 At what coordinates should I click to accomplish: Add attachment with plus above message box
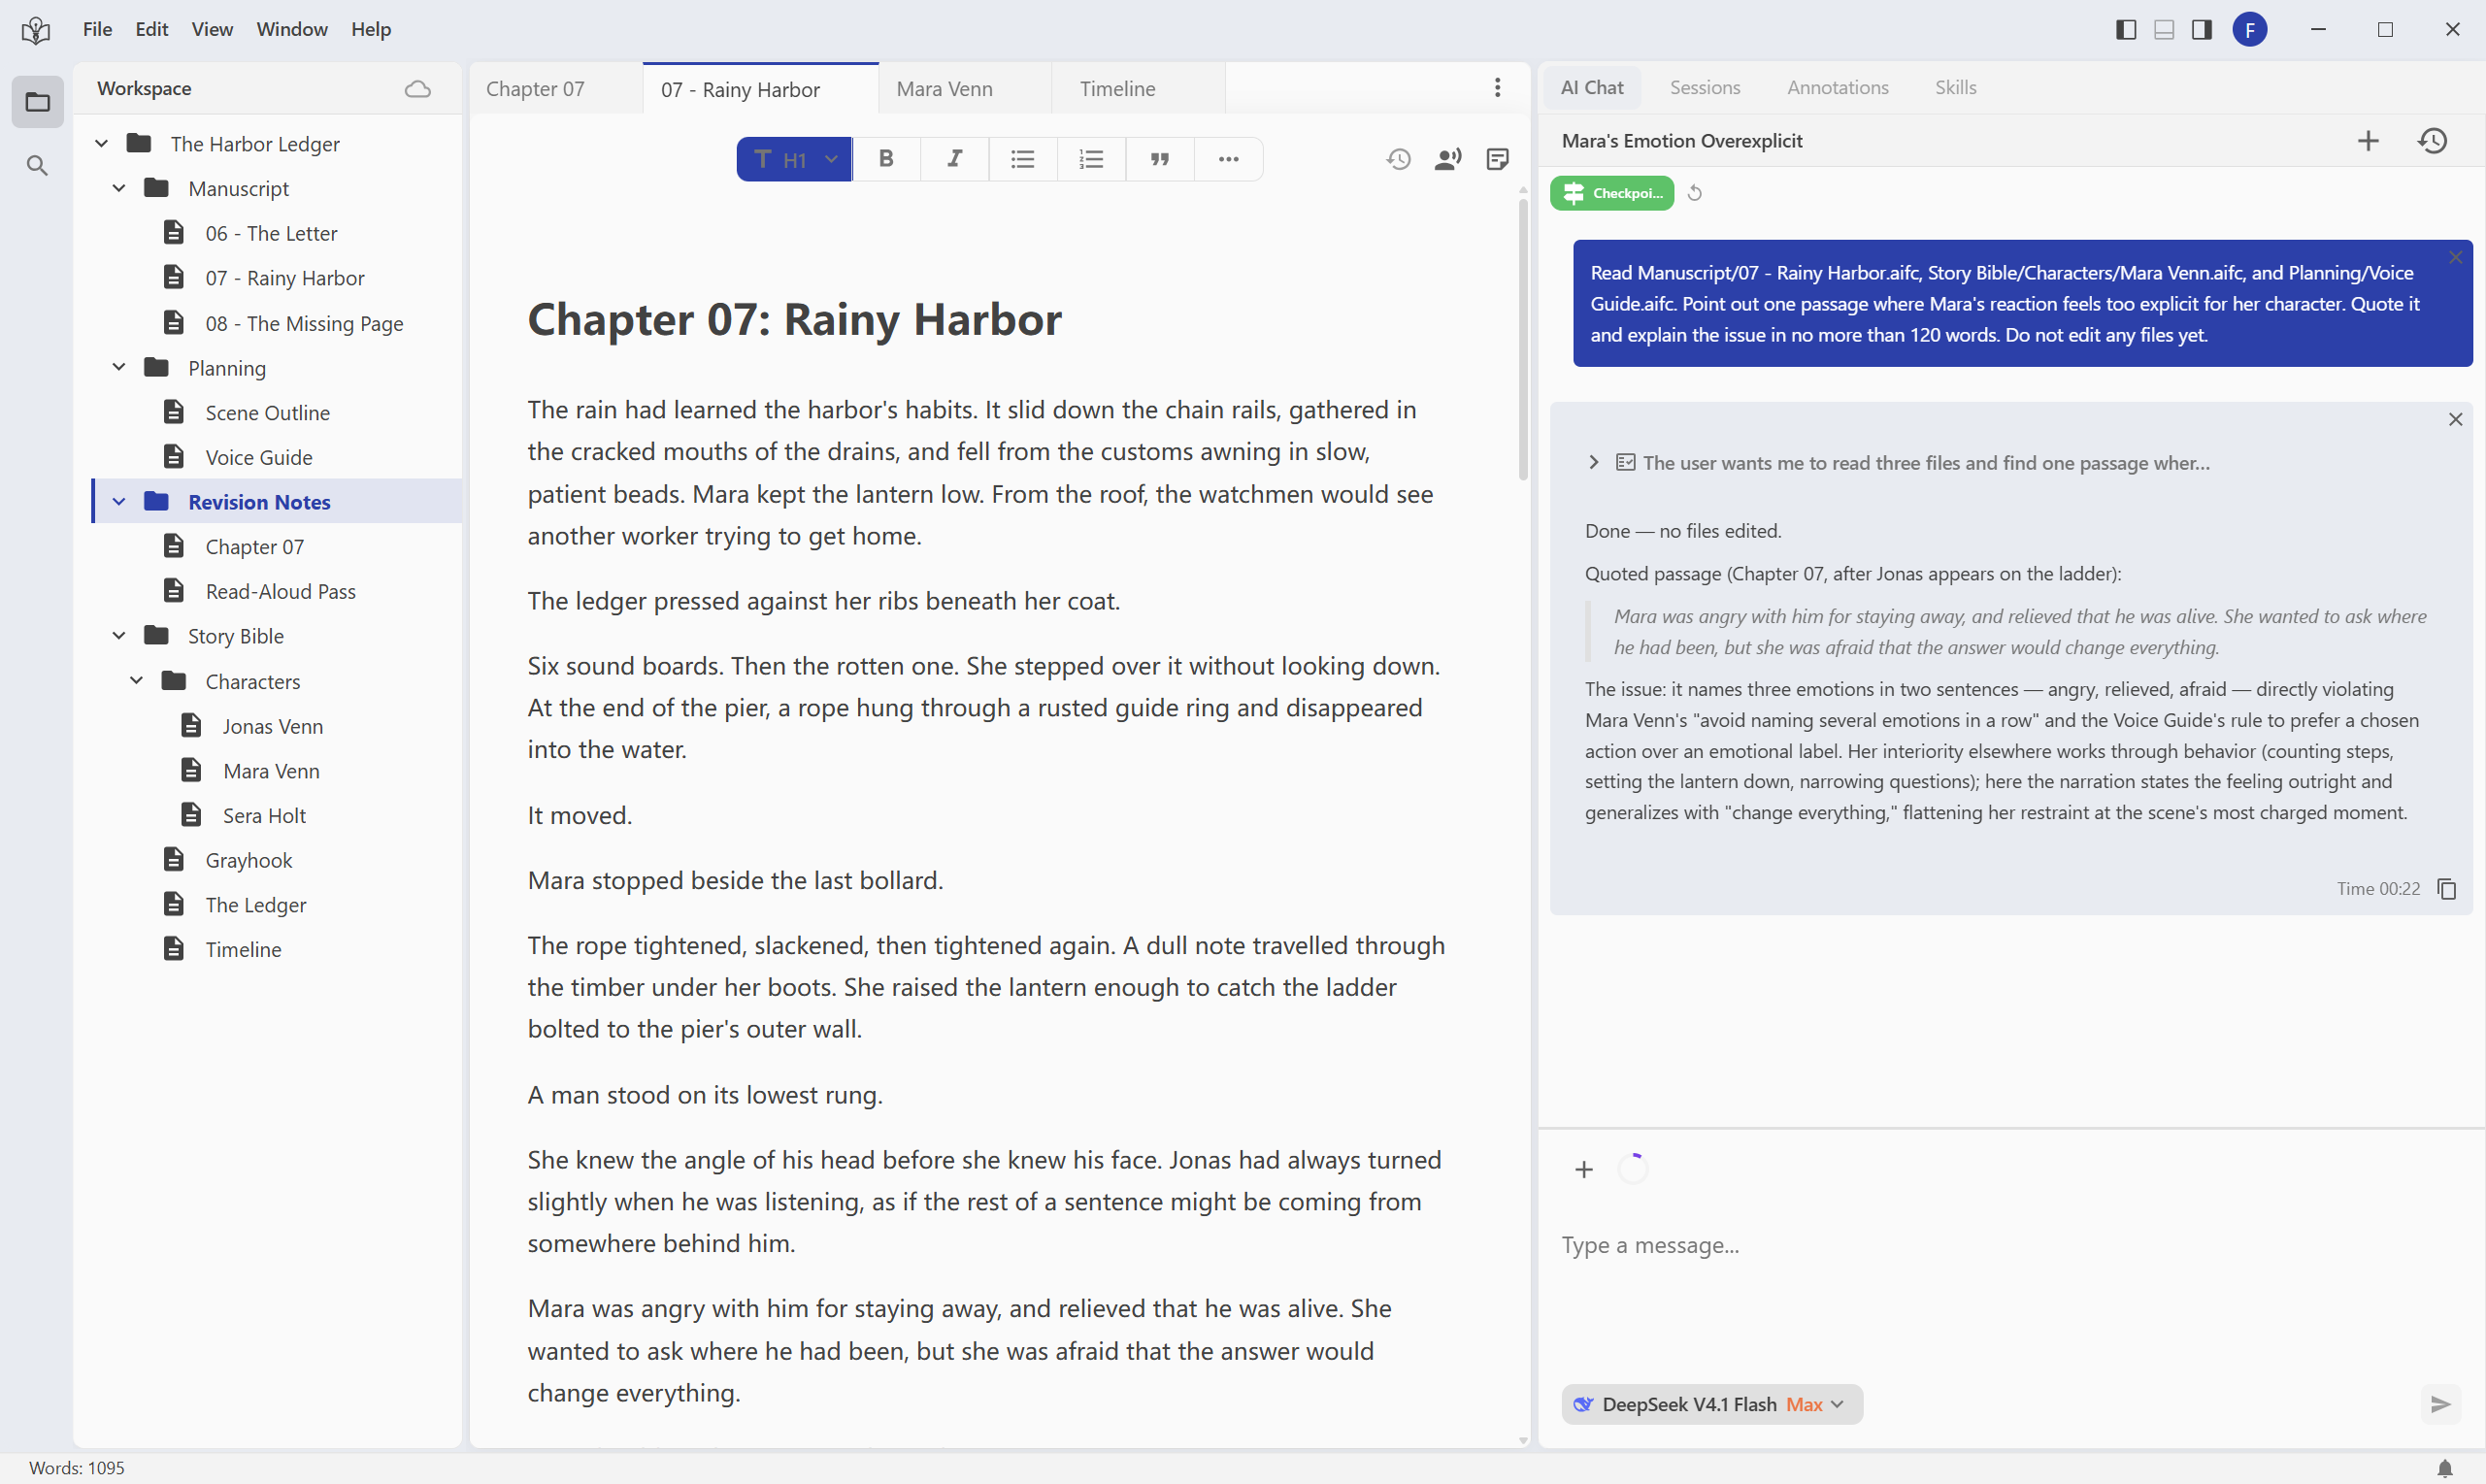1583,1168
